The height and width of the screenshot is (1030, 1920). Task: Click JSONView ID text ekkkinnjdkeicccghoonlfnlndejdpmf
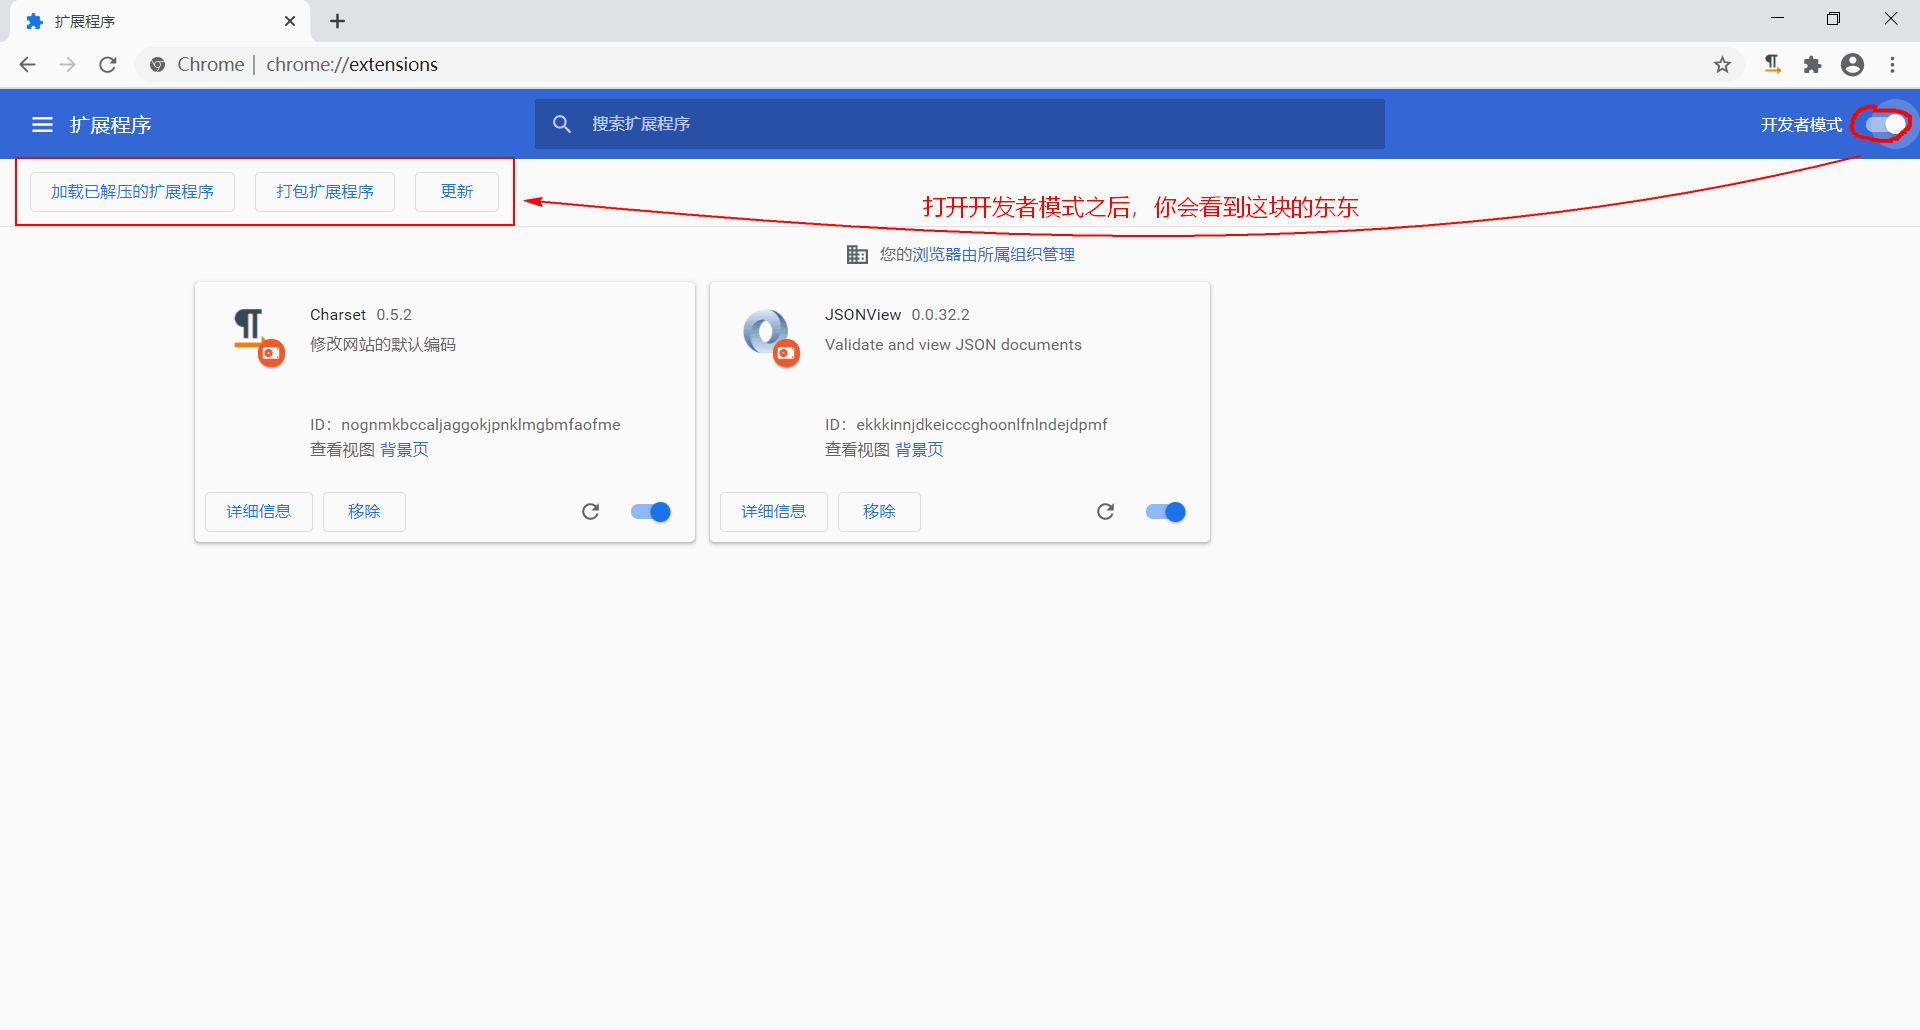coord(982,425)
